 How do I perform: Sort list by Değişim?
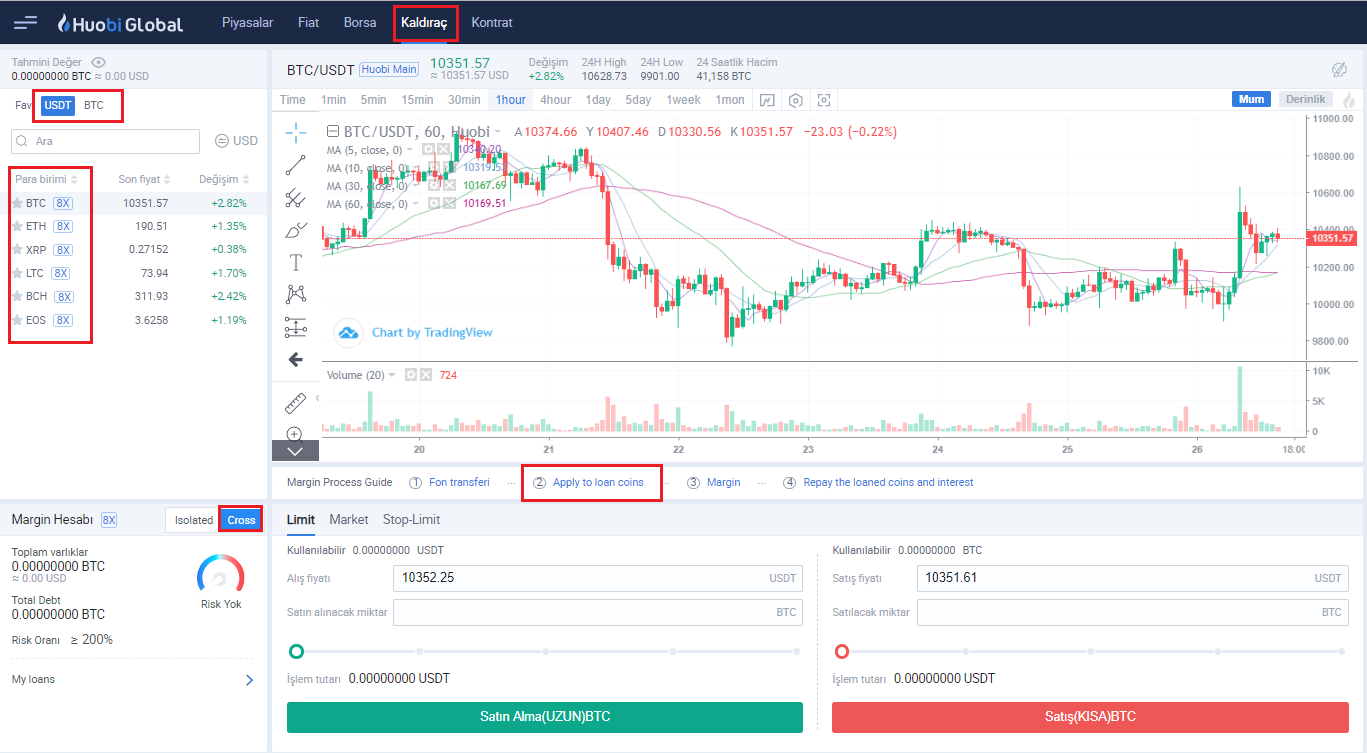pyautogui.click(x=224, y=179)
